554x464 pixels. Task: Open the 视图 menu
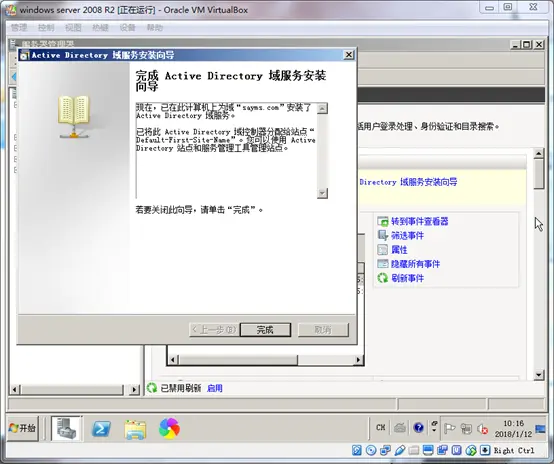pos(73,28)
